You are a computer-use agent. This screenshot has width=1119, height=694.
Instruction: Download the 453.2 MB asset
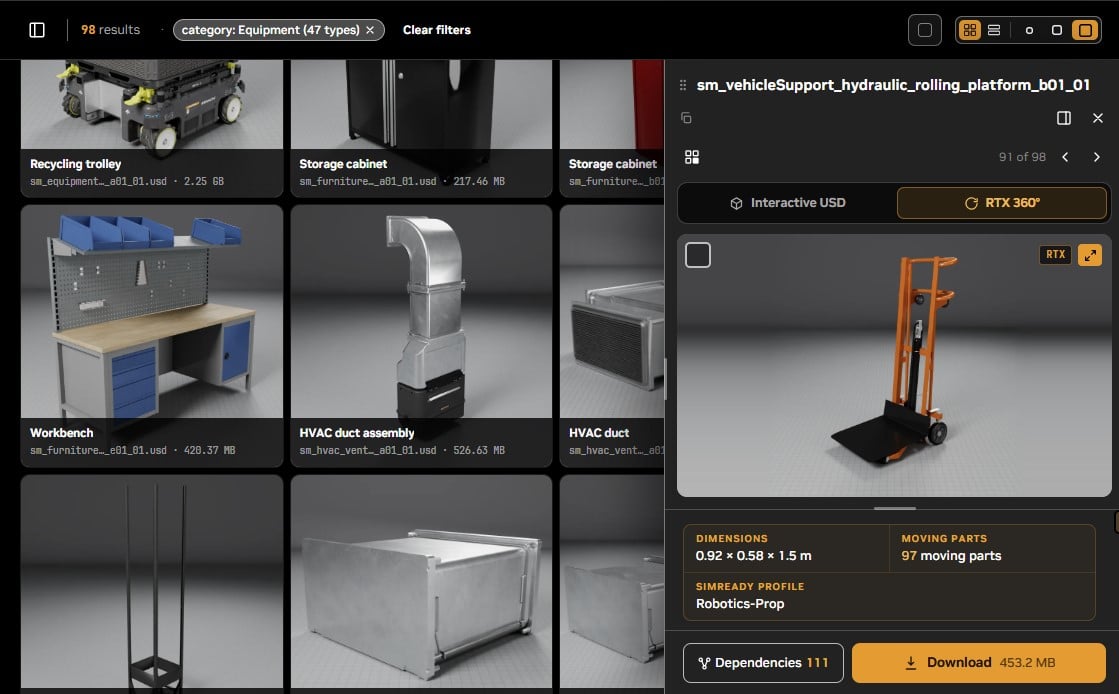tap(979, 663)
